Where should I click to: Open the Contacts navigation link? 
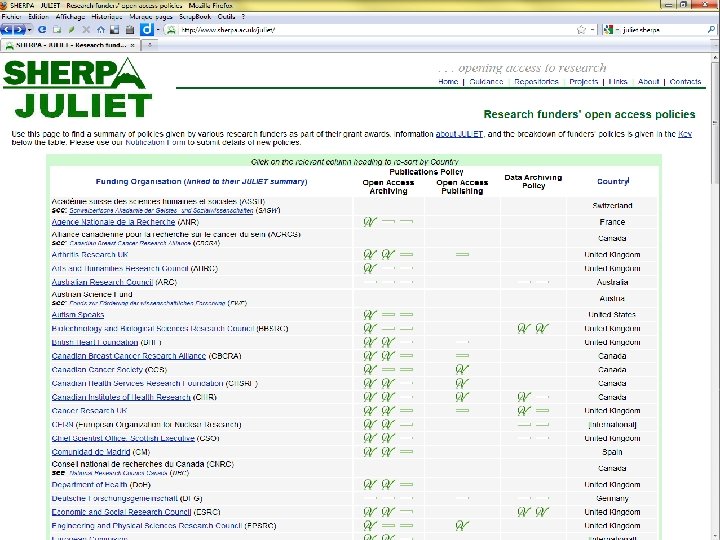[685, 82]
